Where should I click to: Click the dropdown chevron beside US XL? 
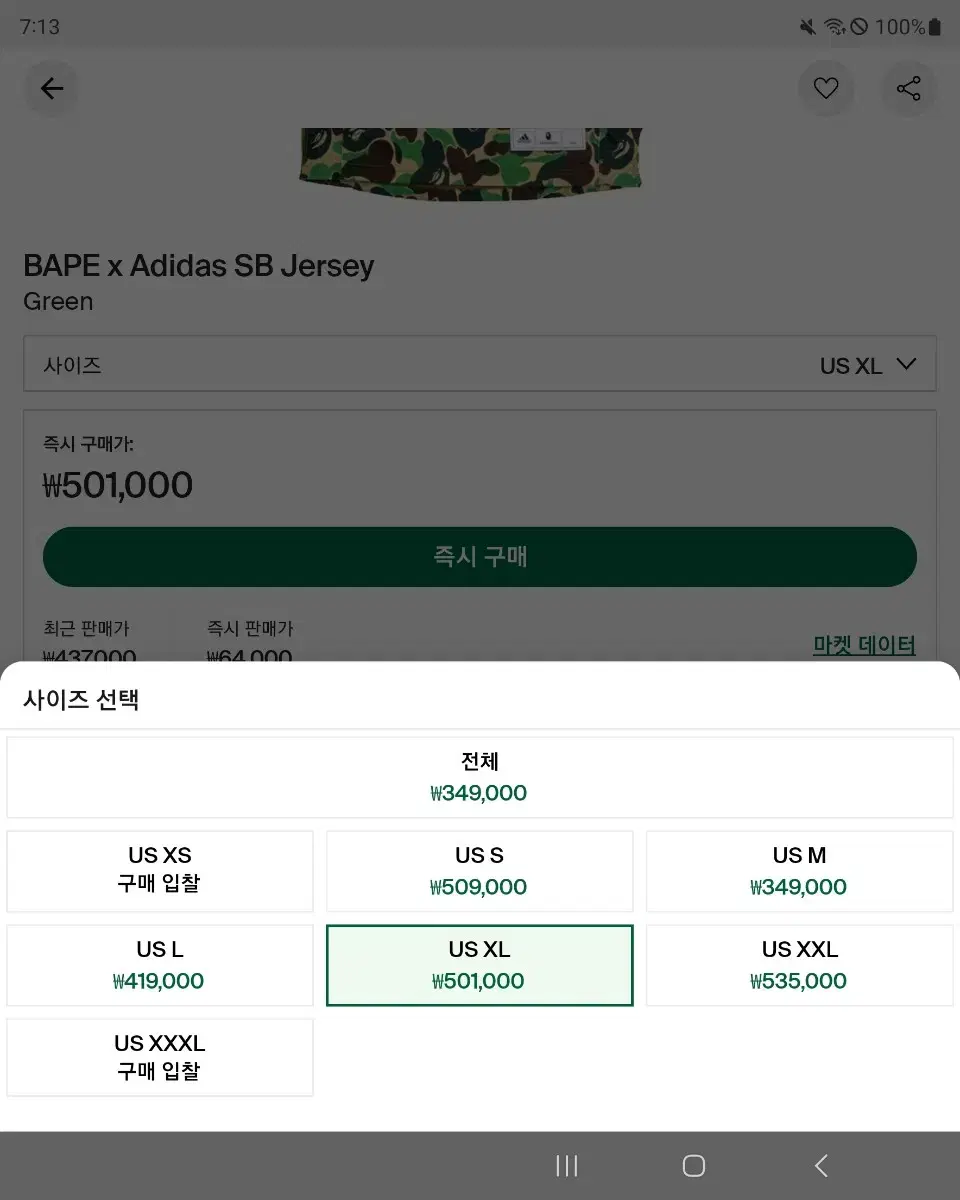tap(906, 365)
